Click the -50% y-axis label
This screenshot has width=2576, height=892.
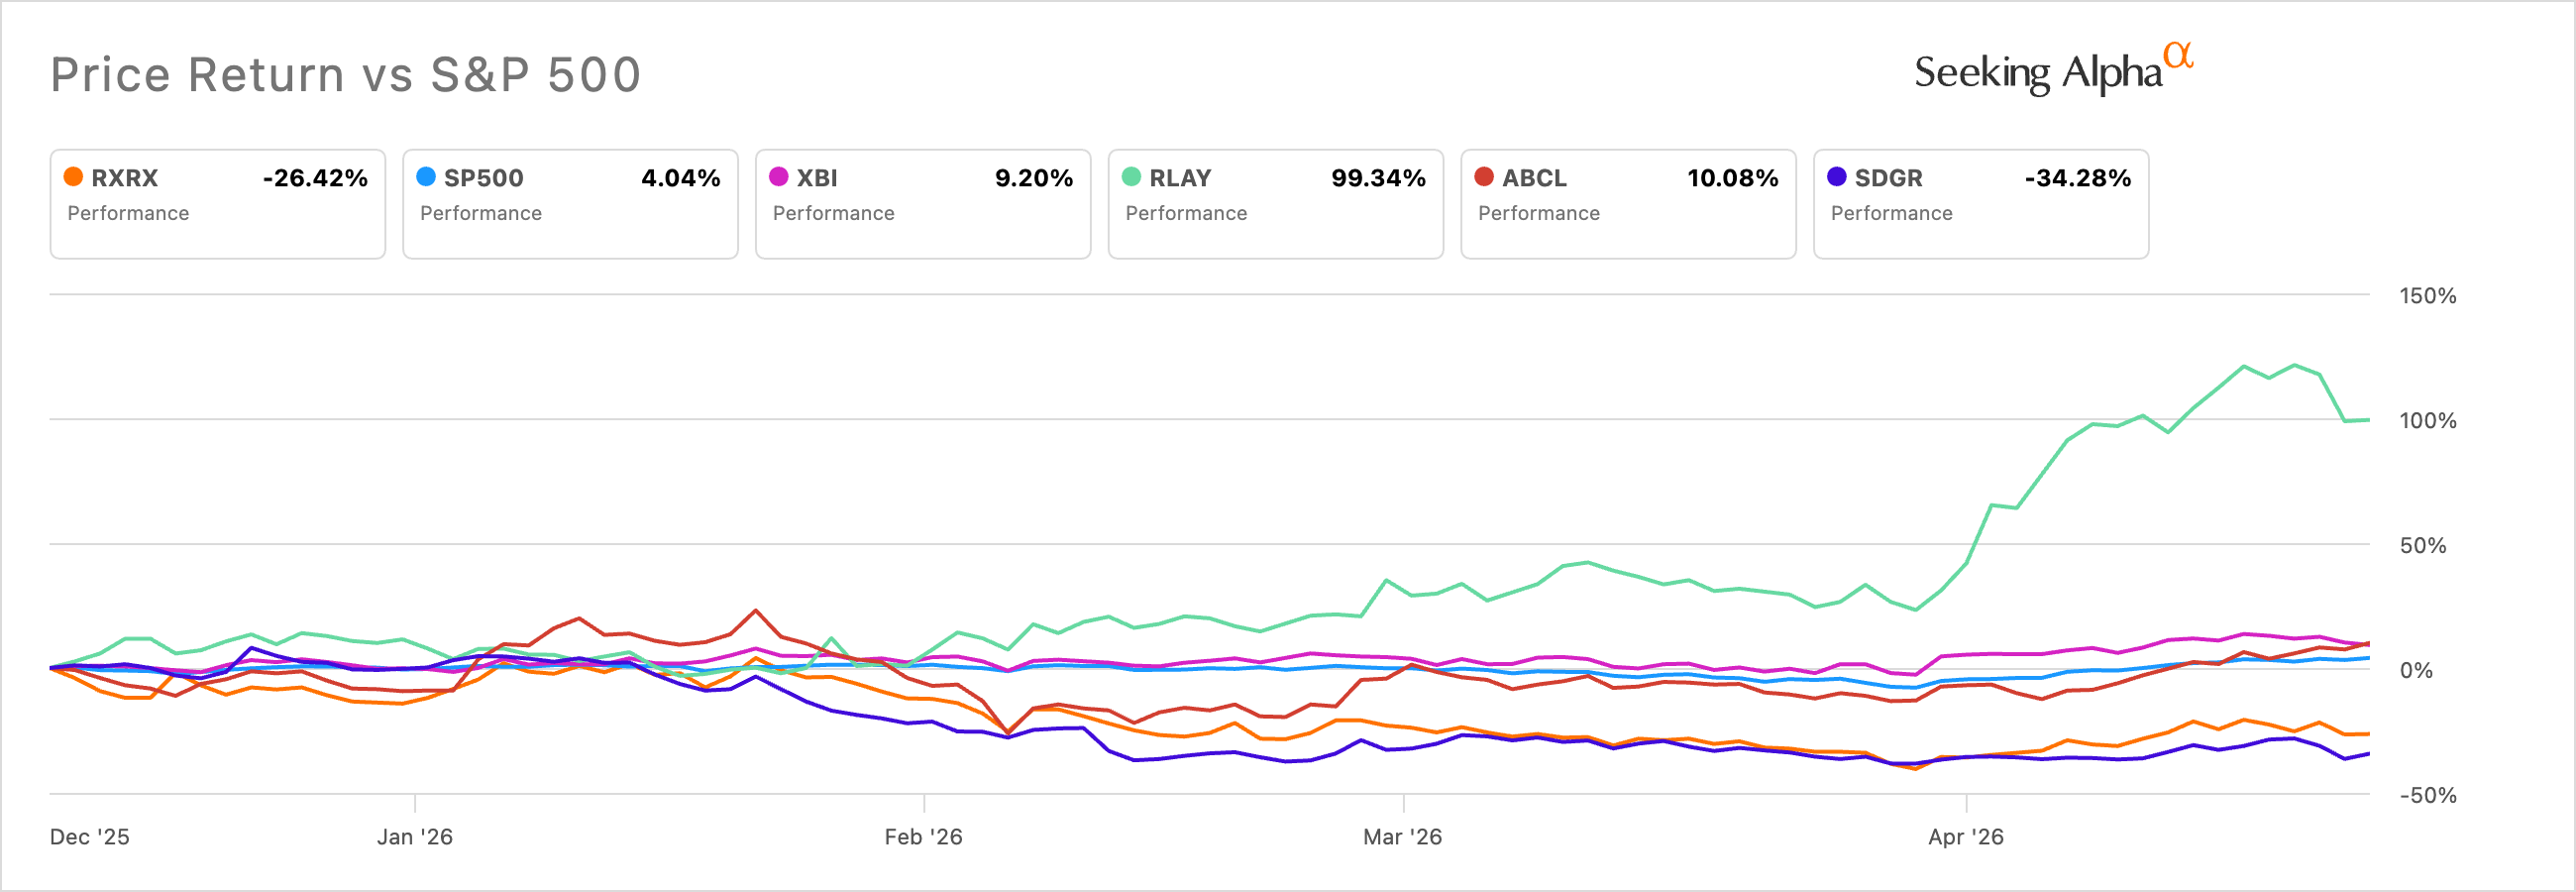click(x=2427, y=796)
